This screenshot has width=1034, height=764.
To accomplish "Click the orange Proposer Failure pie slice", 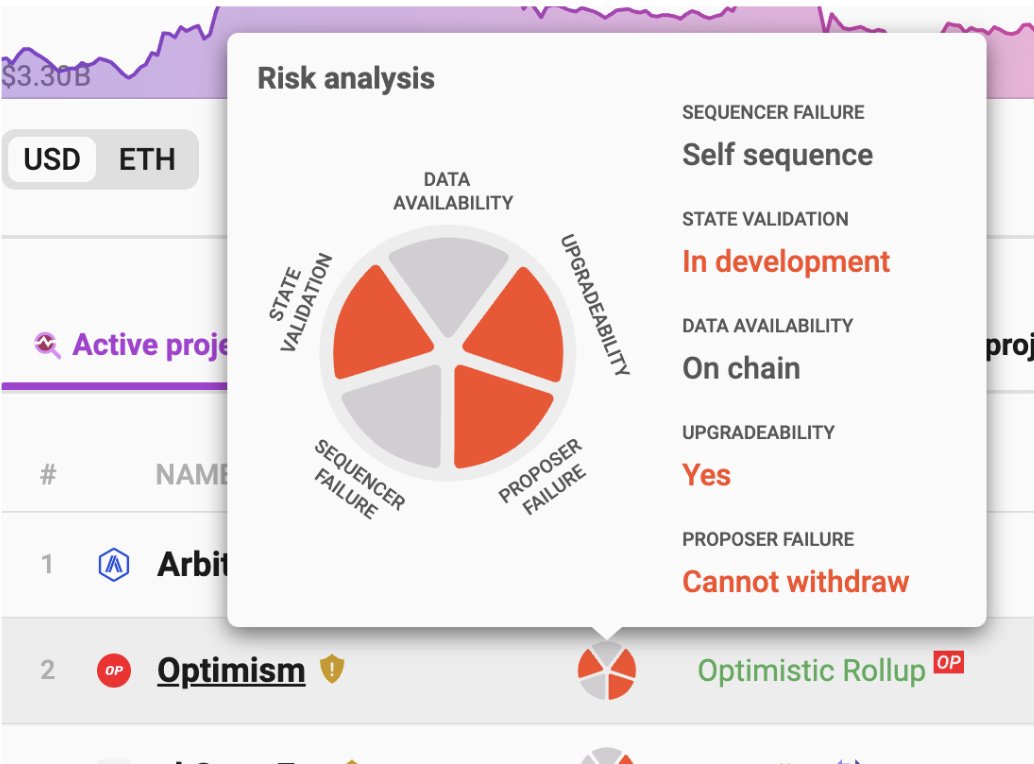I will tap(498, 415).
